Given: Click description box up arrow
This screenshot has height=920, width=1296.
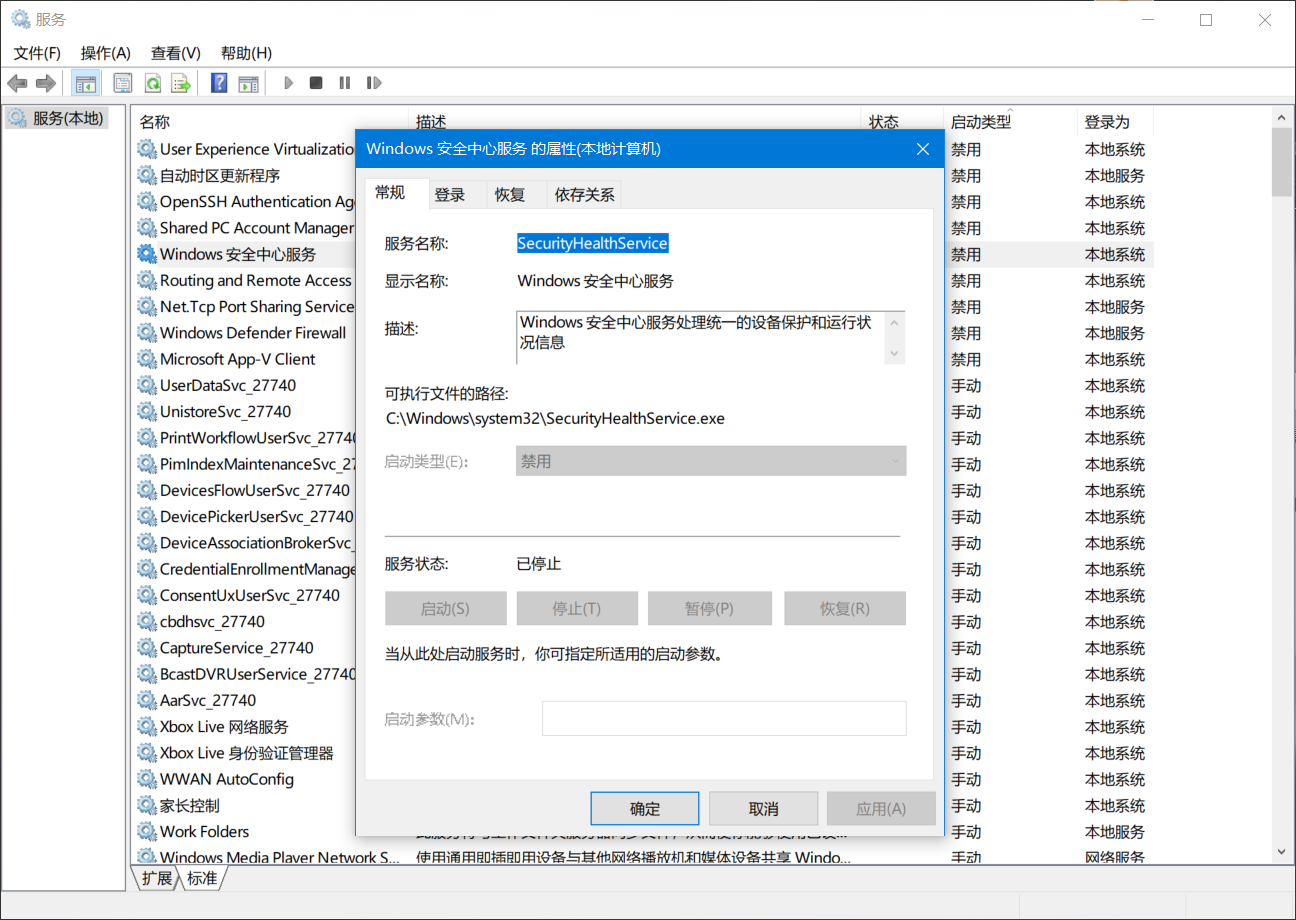Looking at the screenshot, I should tap(894, 323).
